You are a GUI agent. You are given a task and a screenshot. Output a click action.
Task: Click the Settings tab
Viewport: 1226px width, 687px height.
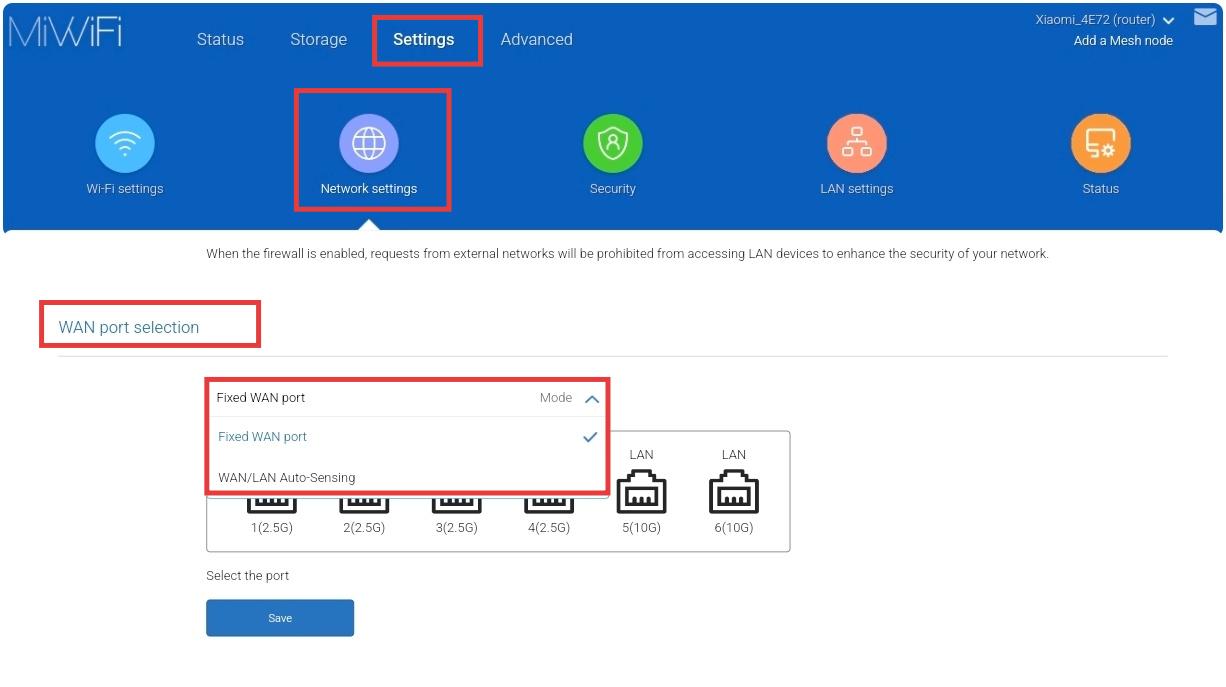tap(423, 40)
